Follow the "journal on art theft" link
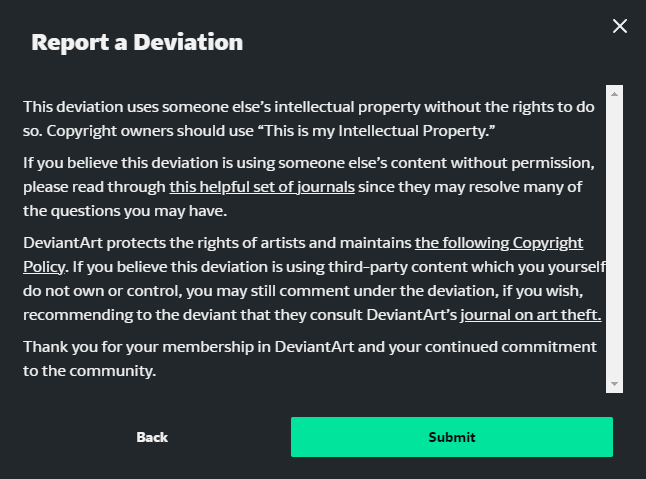The width and height of the screenshot is (646, 479). click(x=531, y=315)
